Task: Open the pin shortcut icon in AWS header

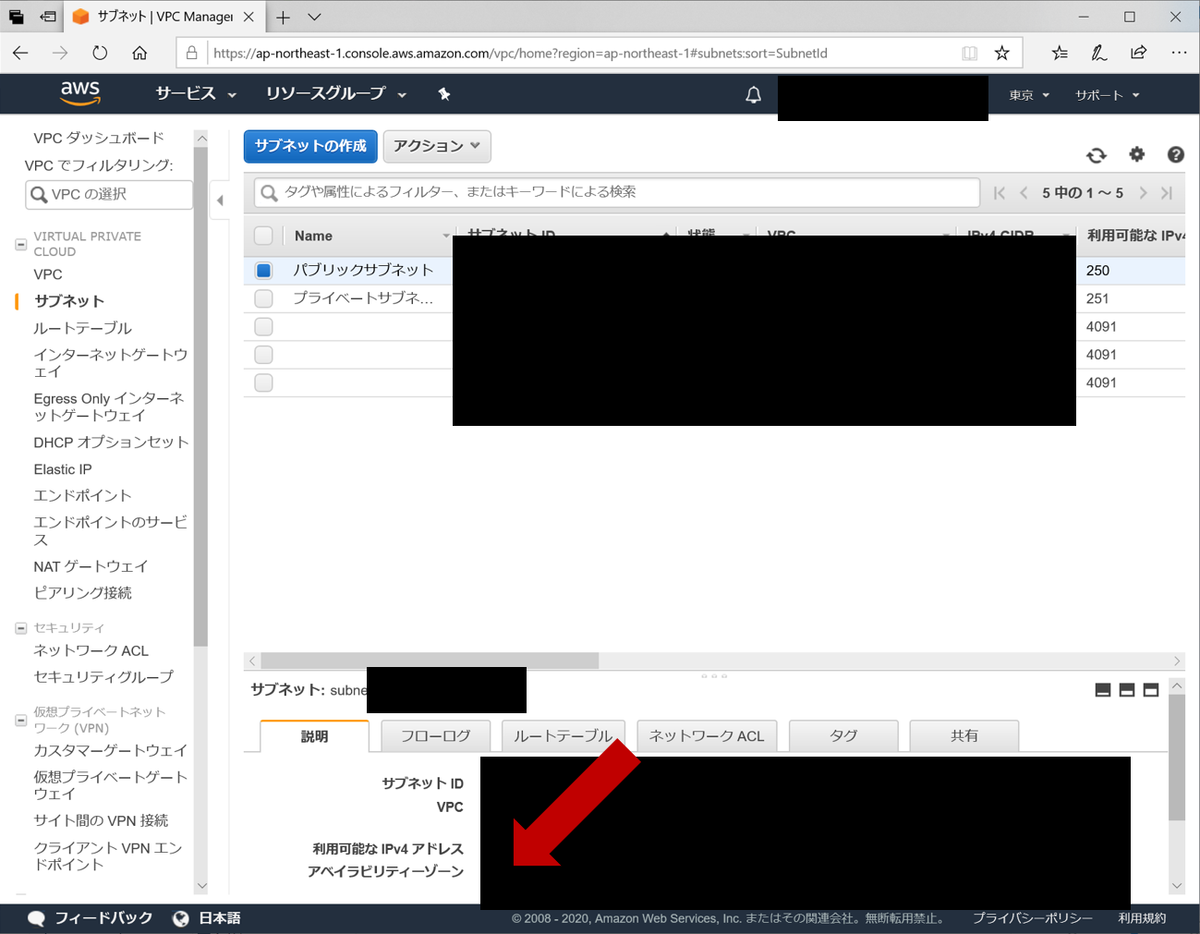Action: point(444,94)
